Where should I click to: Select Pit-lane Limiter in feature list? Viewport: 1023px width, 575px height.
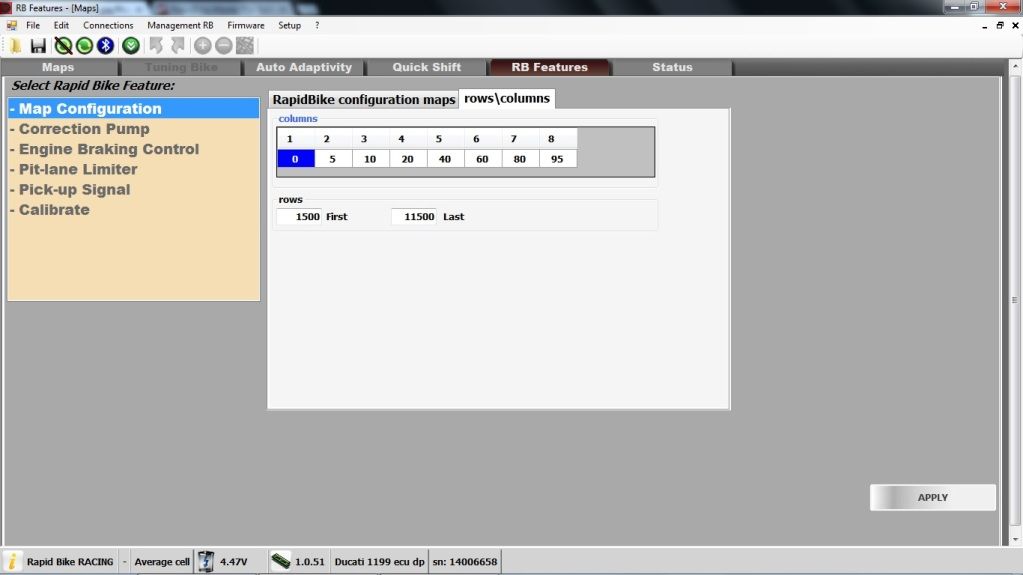(78, 169)
